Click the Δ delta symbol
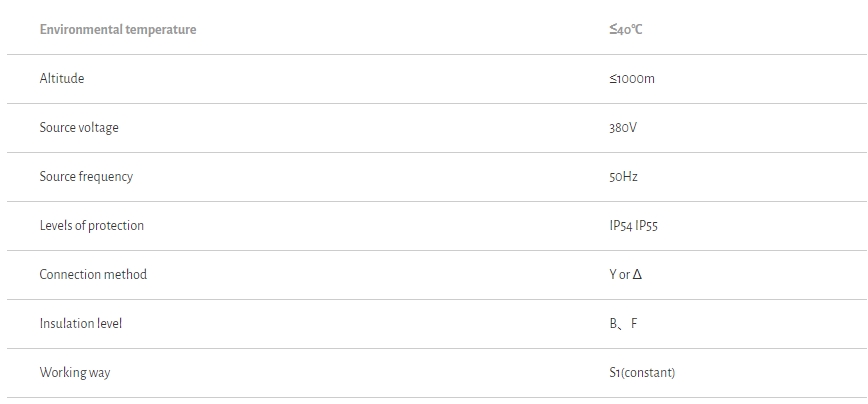 (637, 275)
